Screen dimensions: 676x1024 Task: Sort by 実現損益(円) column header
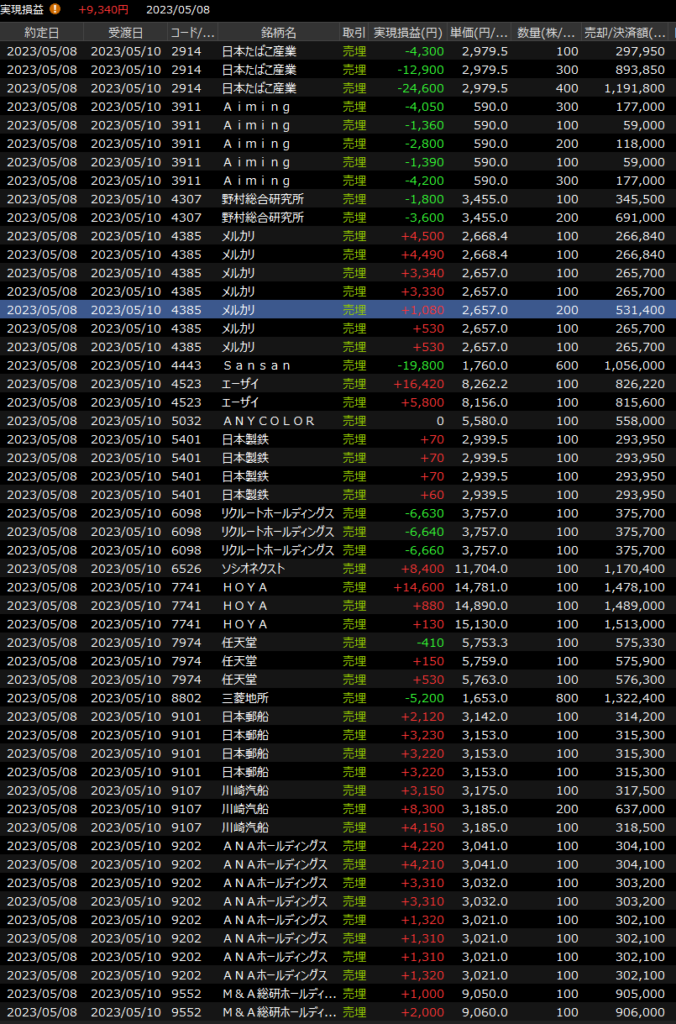(408, 32)
